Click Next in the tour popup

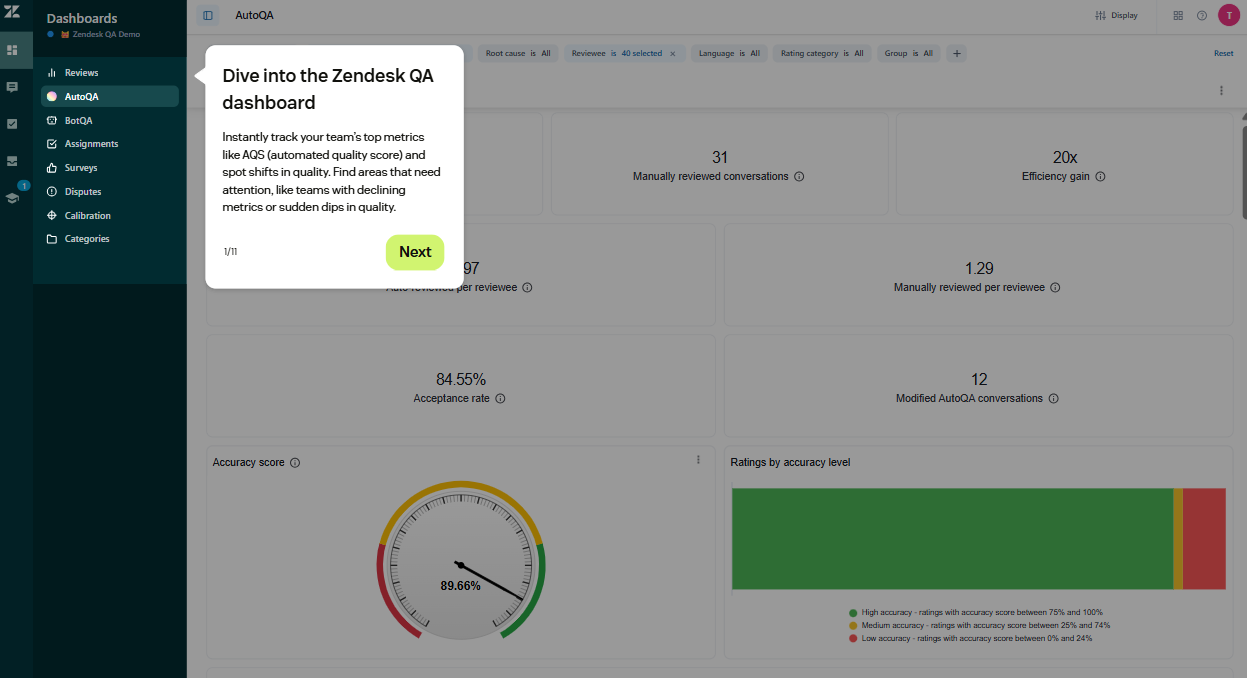(x=415, y=252)
